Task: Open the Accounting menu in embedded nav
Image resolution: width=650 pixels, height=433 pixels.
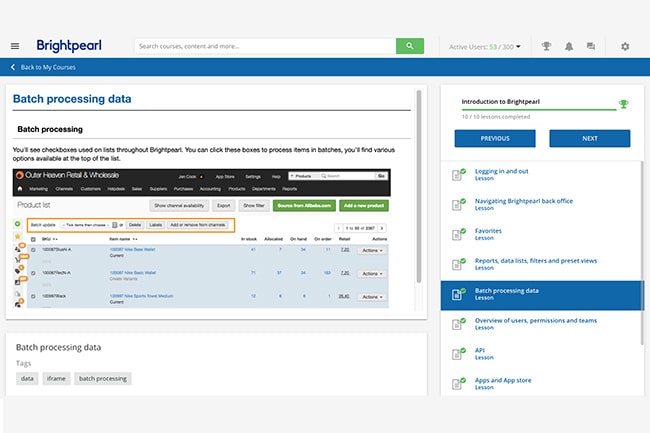Action: 210,189
